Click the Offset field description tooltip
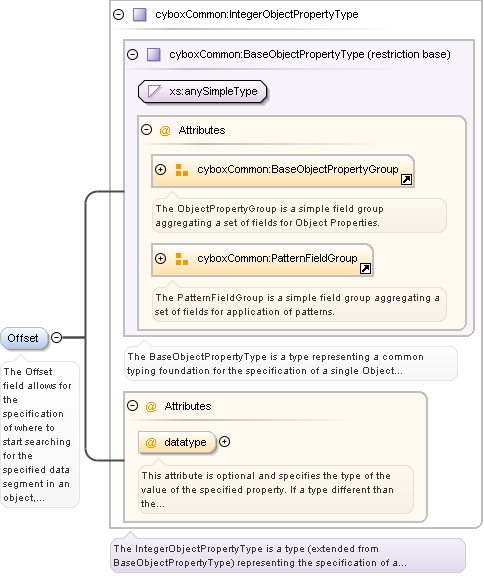The image size is (484, 576). click(40, 434)
